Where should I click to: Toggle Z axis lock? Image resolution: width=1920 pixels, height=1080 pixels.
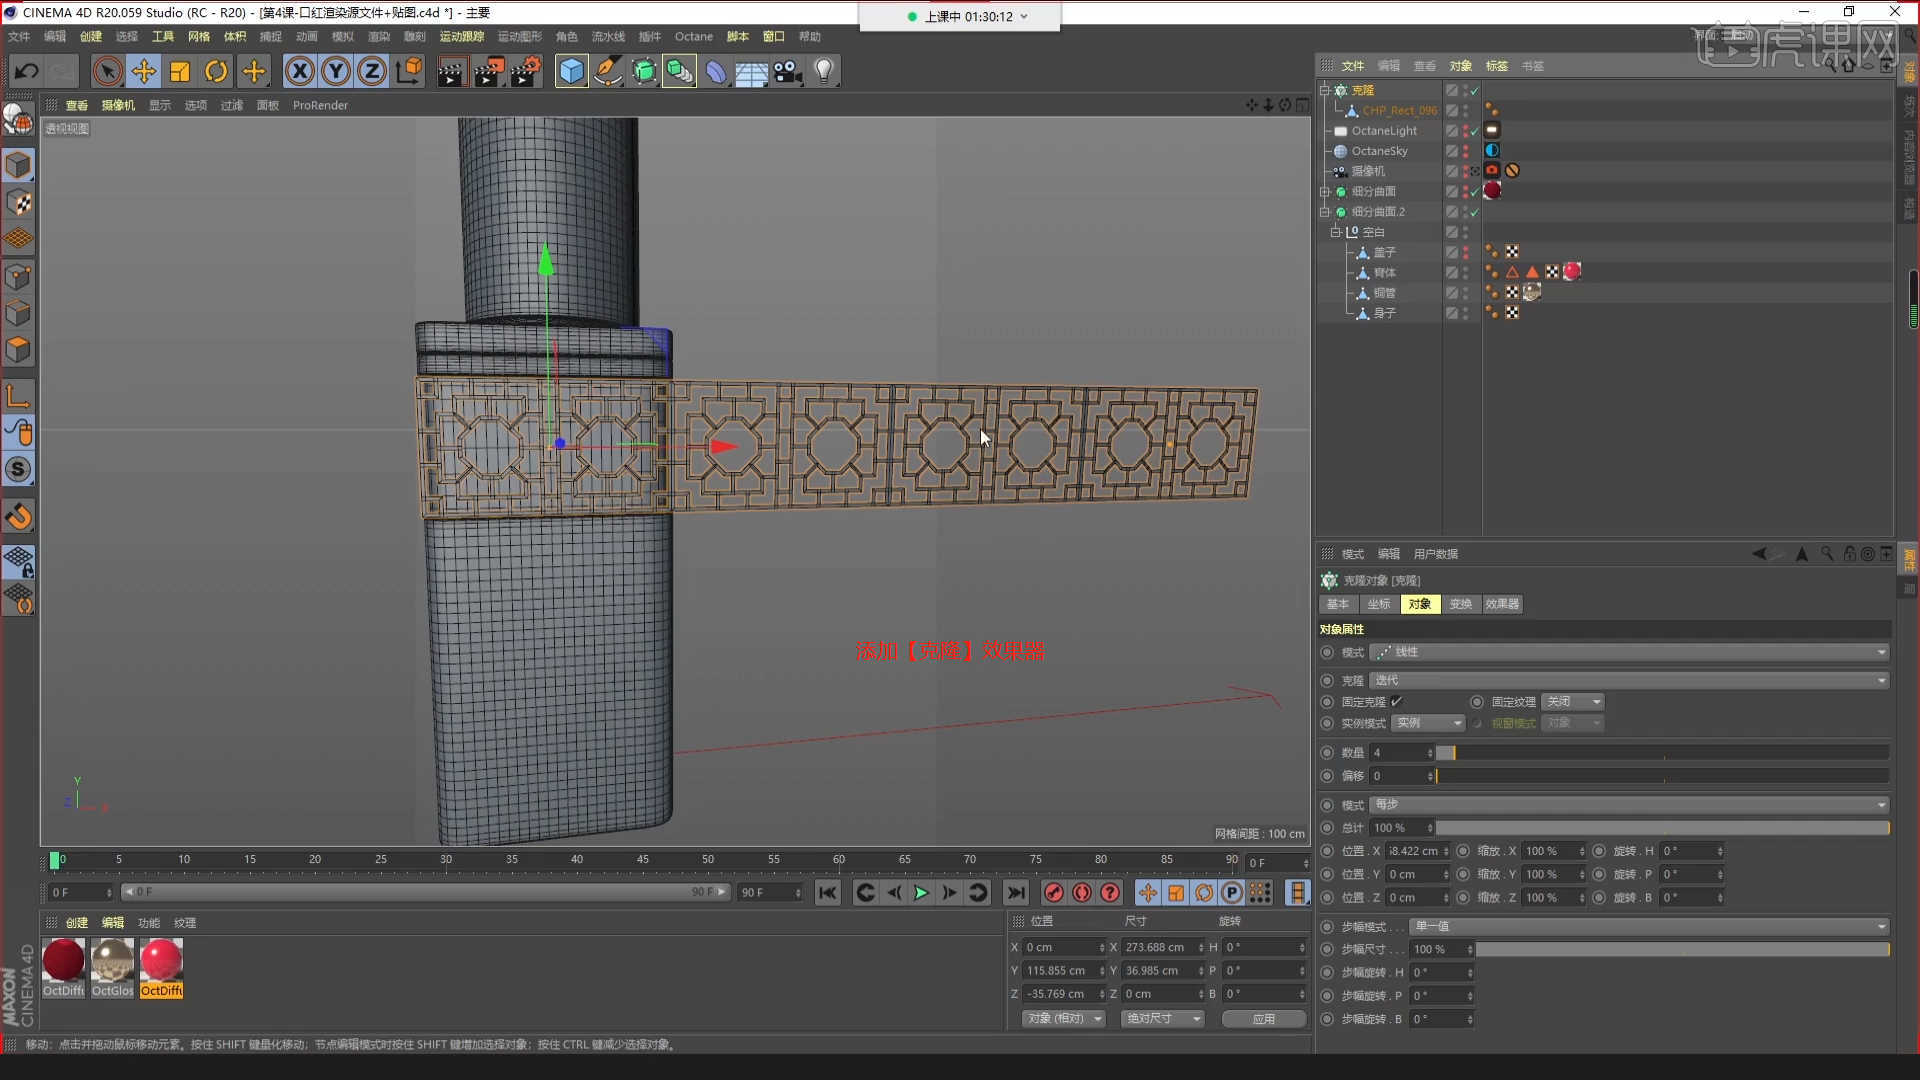click(372, 71)
